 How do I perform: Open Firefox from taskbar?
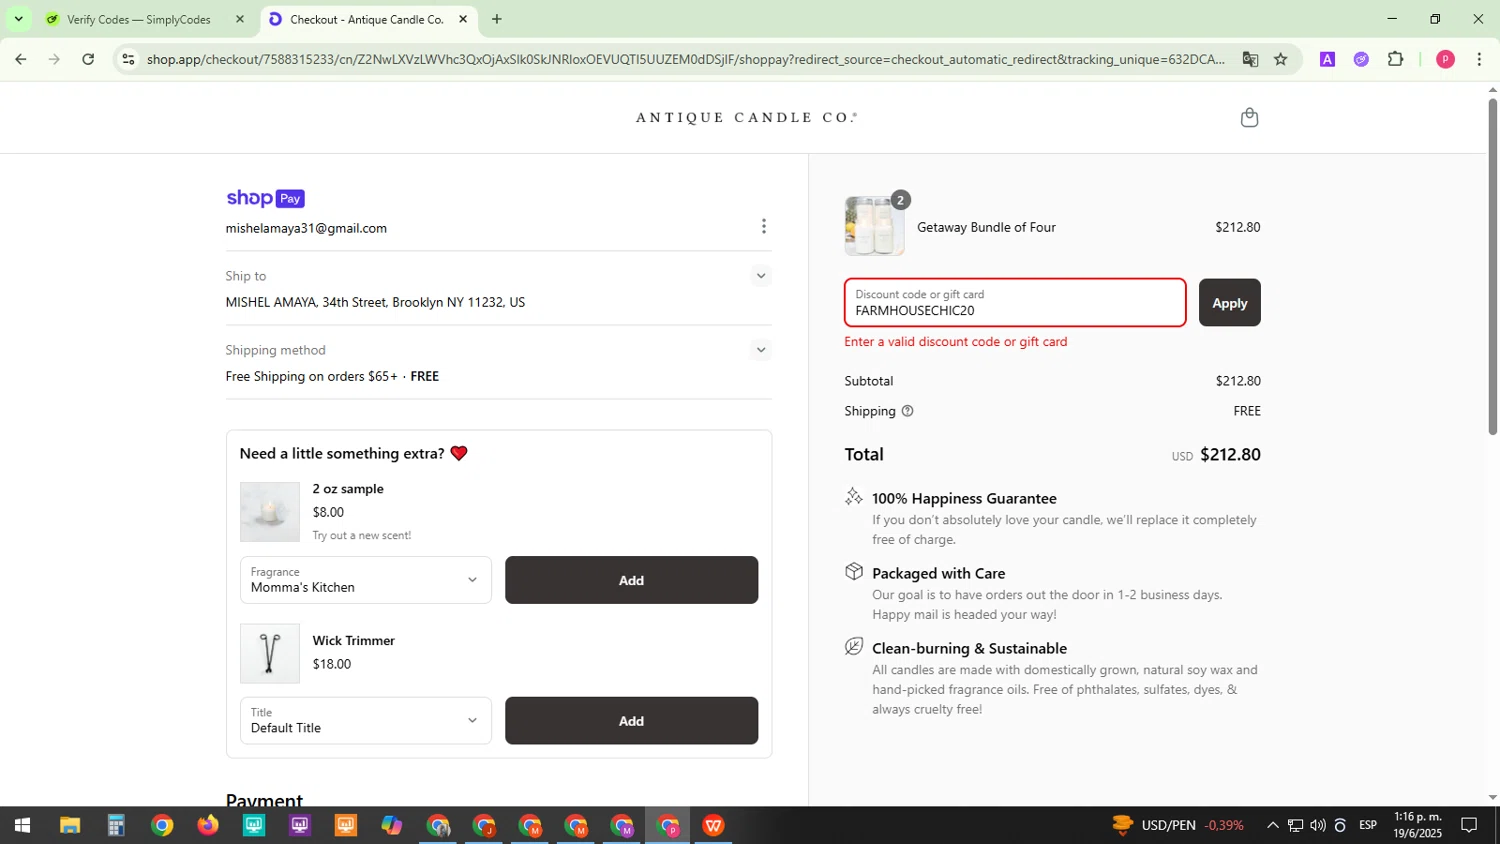(x=208, y=826)
